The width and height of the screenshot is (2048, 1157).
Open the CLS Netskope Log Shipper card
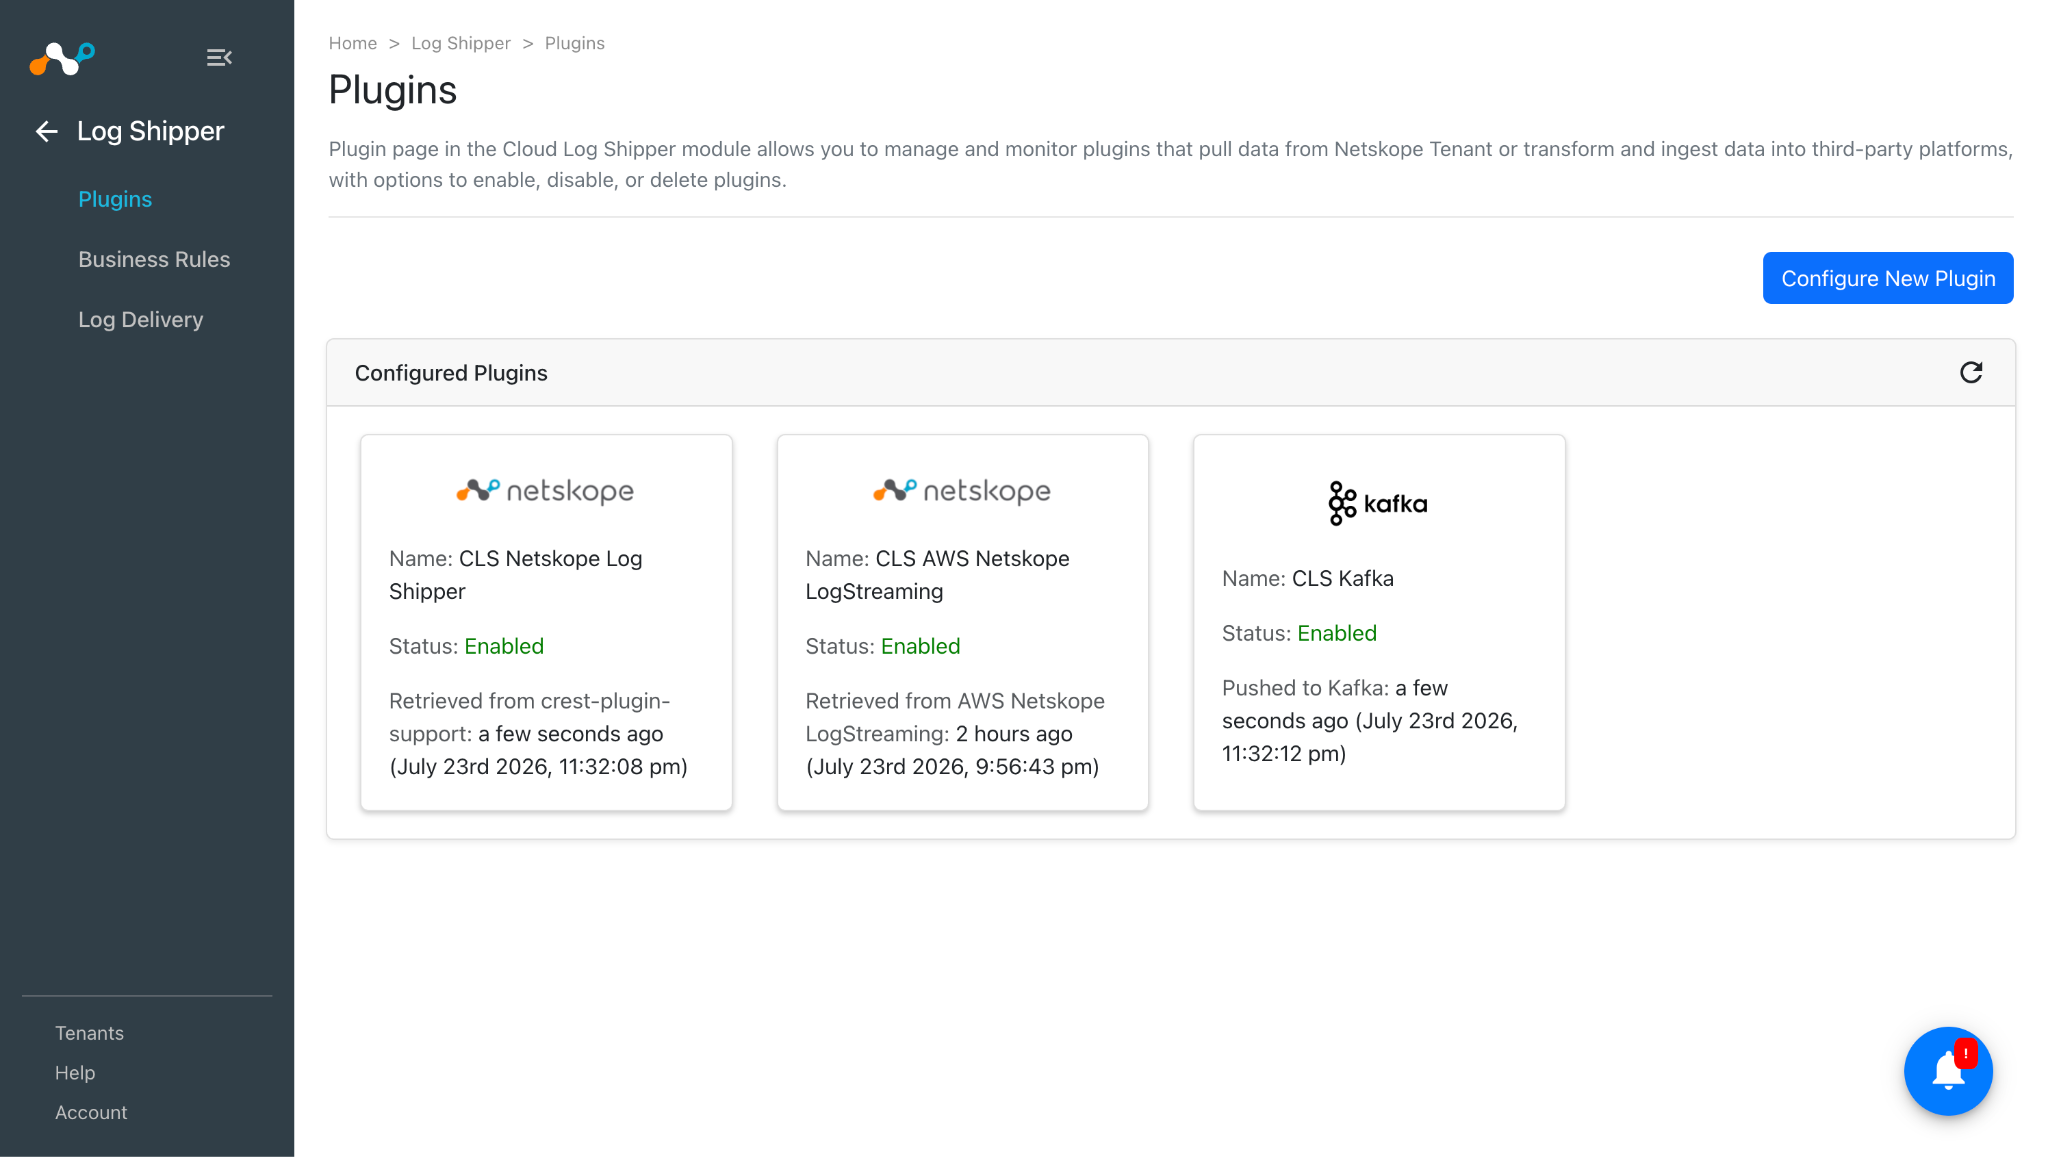click(x=546, y=622)
